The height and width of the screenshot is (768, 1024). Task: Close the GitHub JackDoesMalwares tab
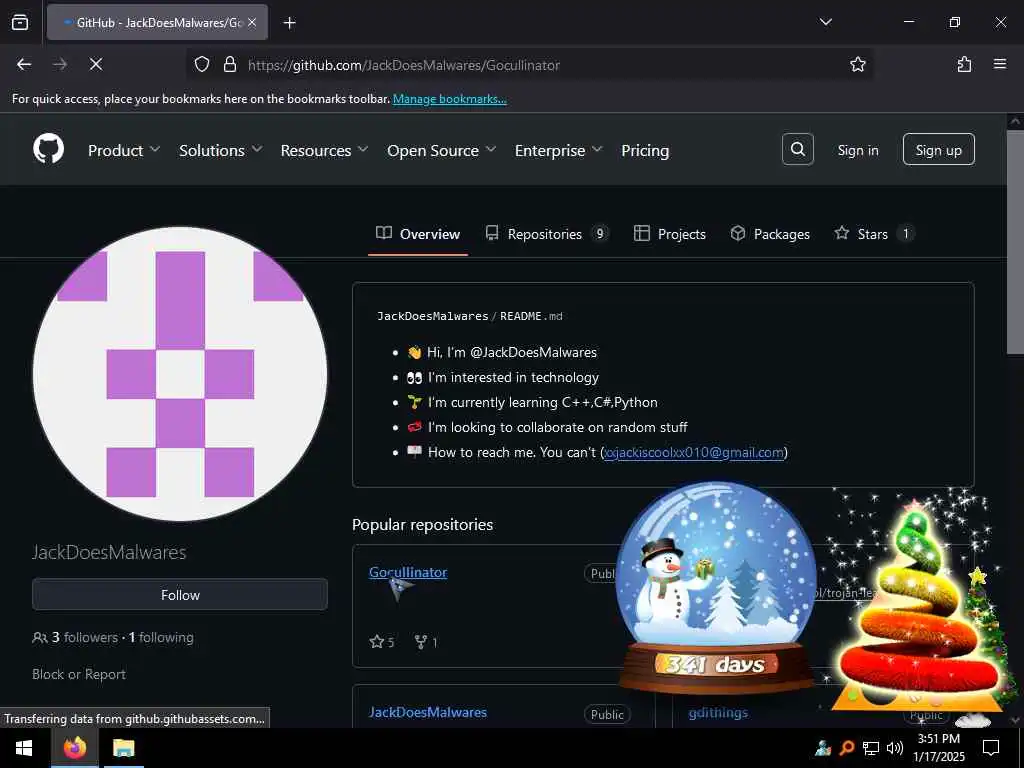tap(252, 22)
